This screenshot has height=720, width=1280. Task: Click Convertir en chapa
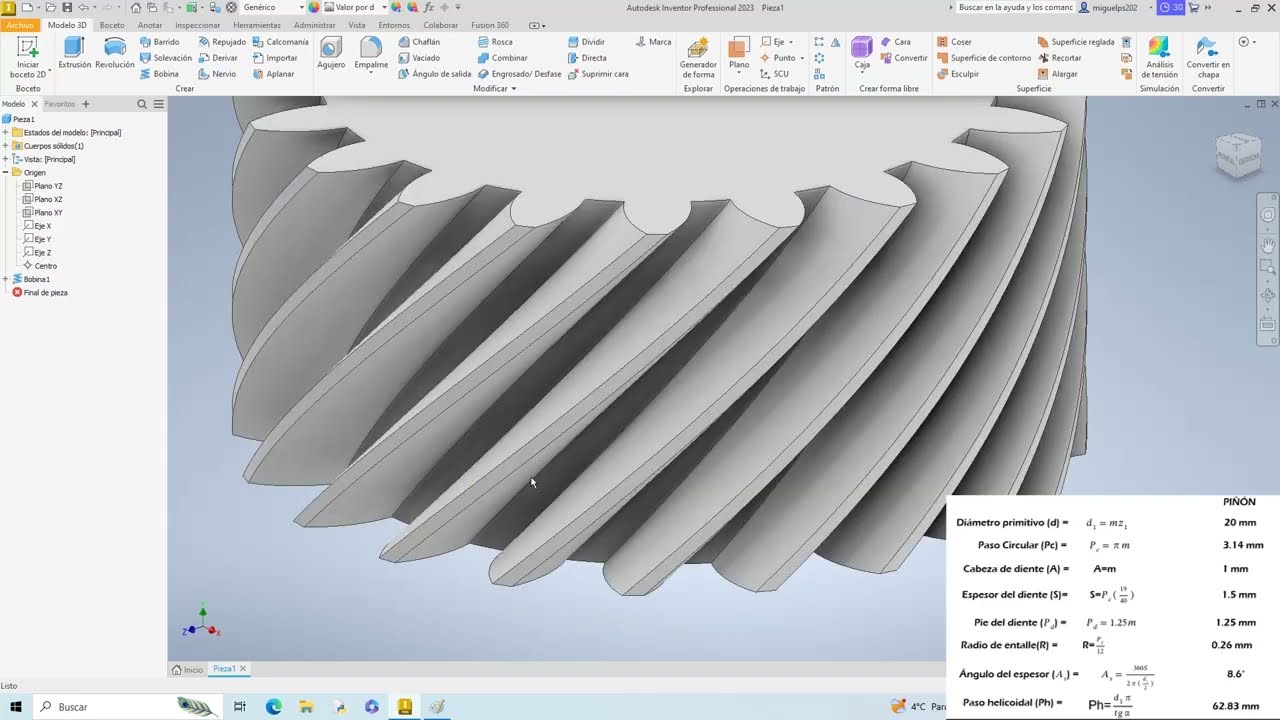pyautogui.click(x=1208, y=58)
